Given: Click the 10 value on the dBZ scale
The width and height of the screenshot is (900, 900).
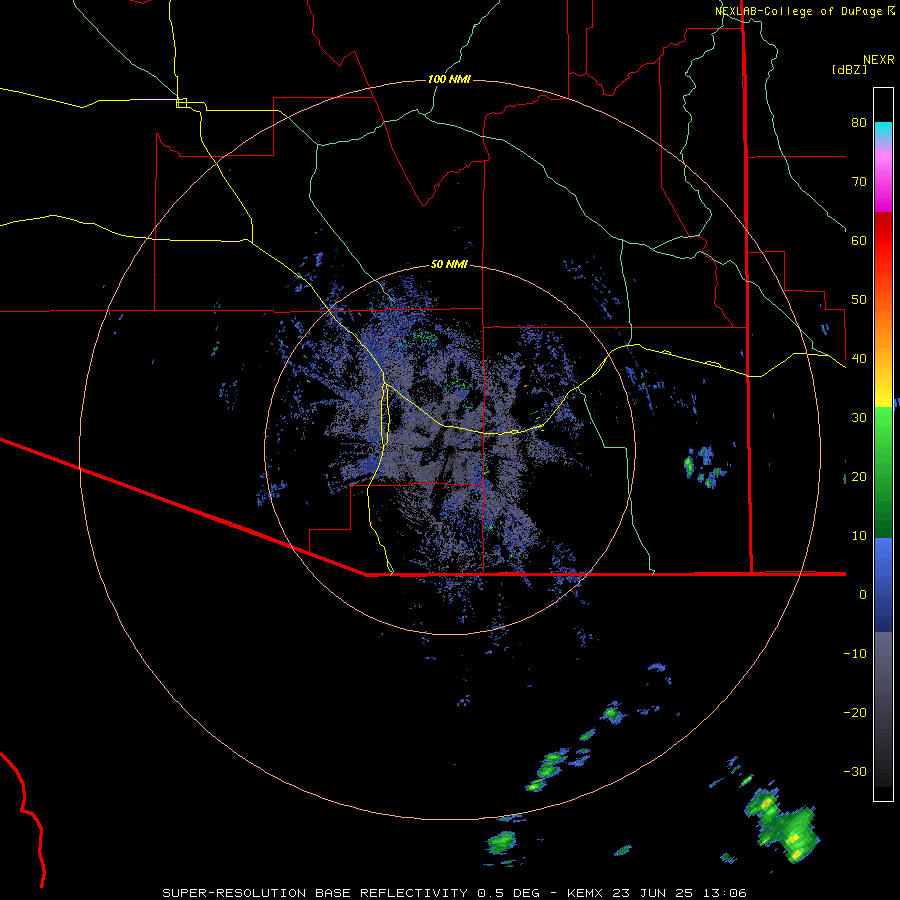Looking at the screenshot, I should click(859, 536).
